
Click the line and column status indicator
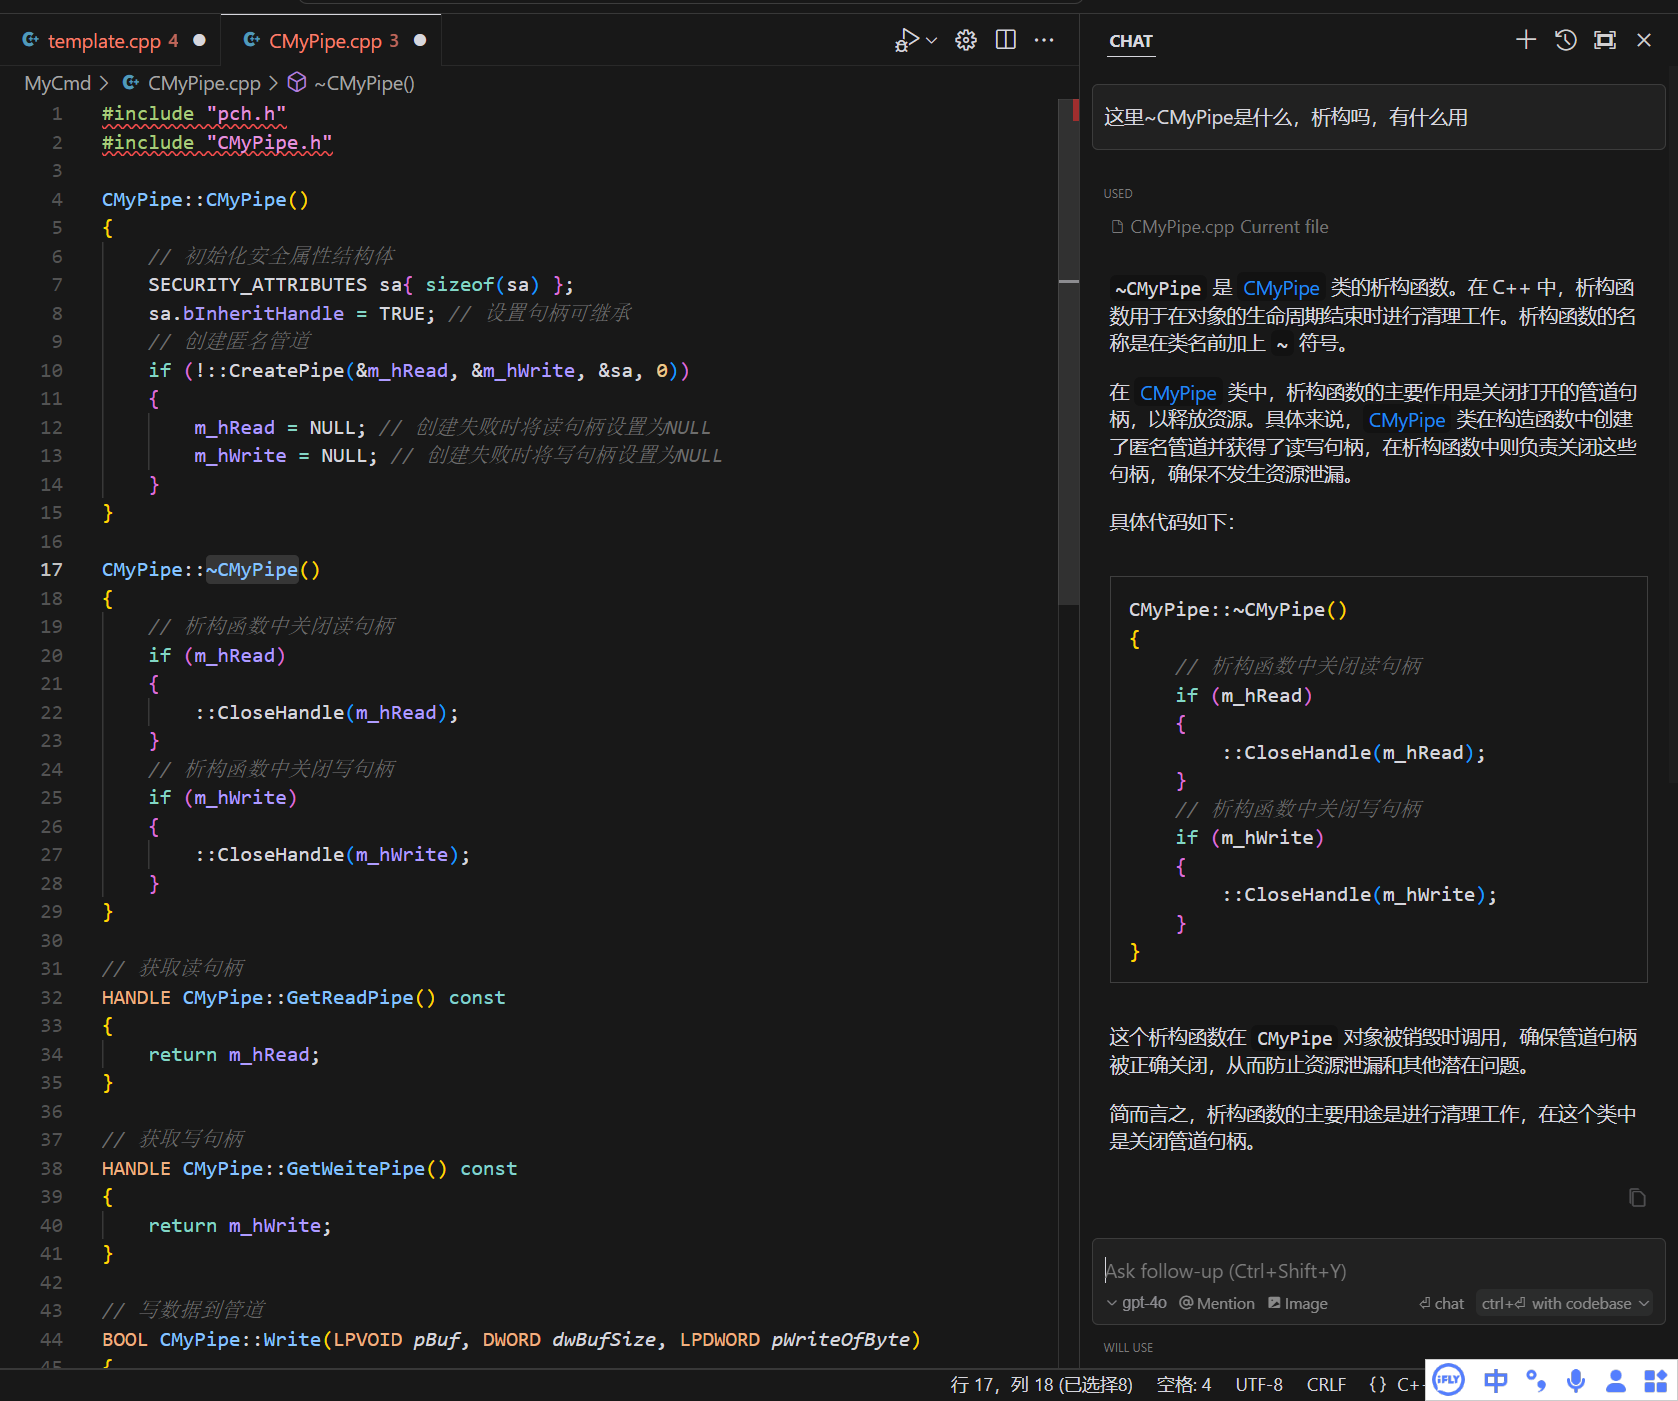(1041, 1384)
